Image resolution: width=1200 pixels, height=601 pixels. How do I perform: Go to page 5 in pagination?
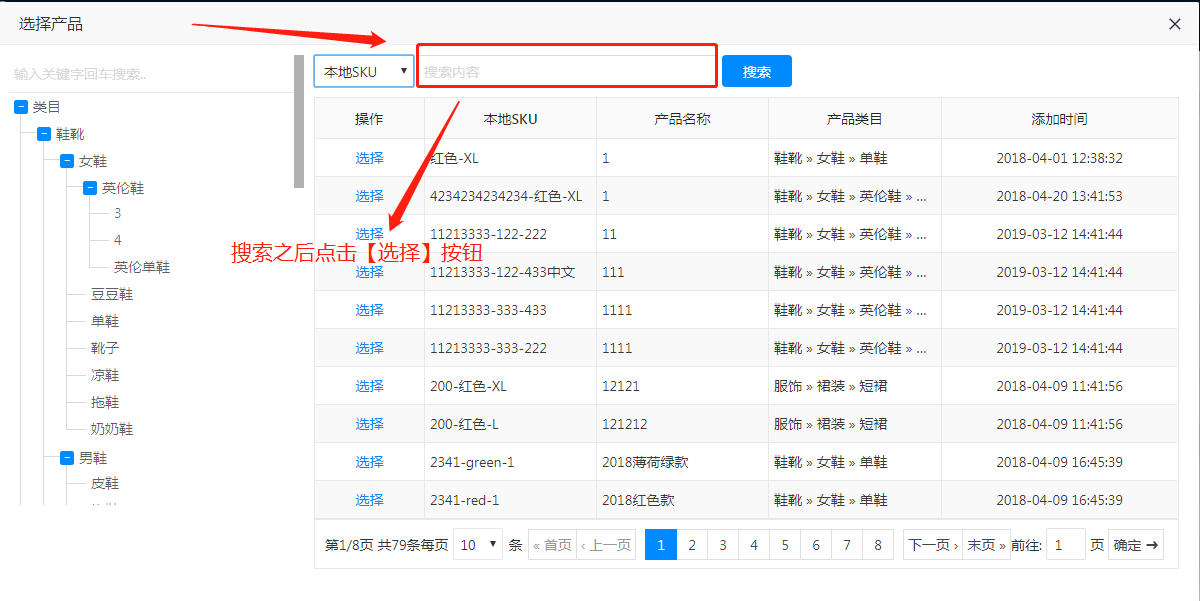[x=785, y=545]
